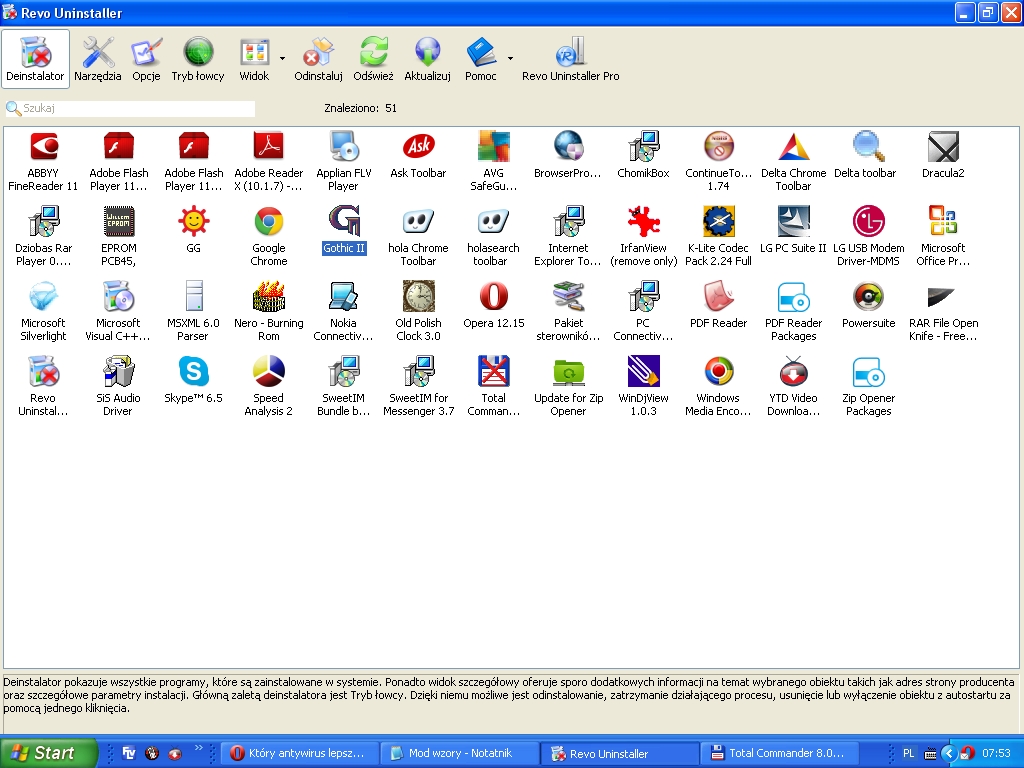This screenshot has width=1024, height=768.
Task: Click the Aktualizuj update button
Action: pyautogui.click(x=427, y=58)
